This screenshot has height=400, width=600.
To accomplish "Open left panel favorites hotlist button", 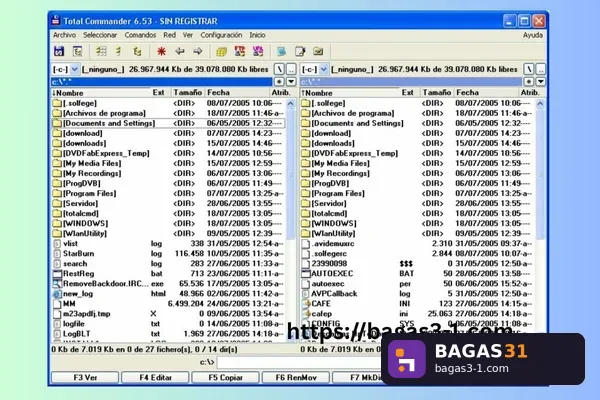I will (x=279, y=82).
